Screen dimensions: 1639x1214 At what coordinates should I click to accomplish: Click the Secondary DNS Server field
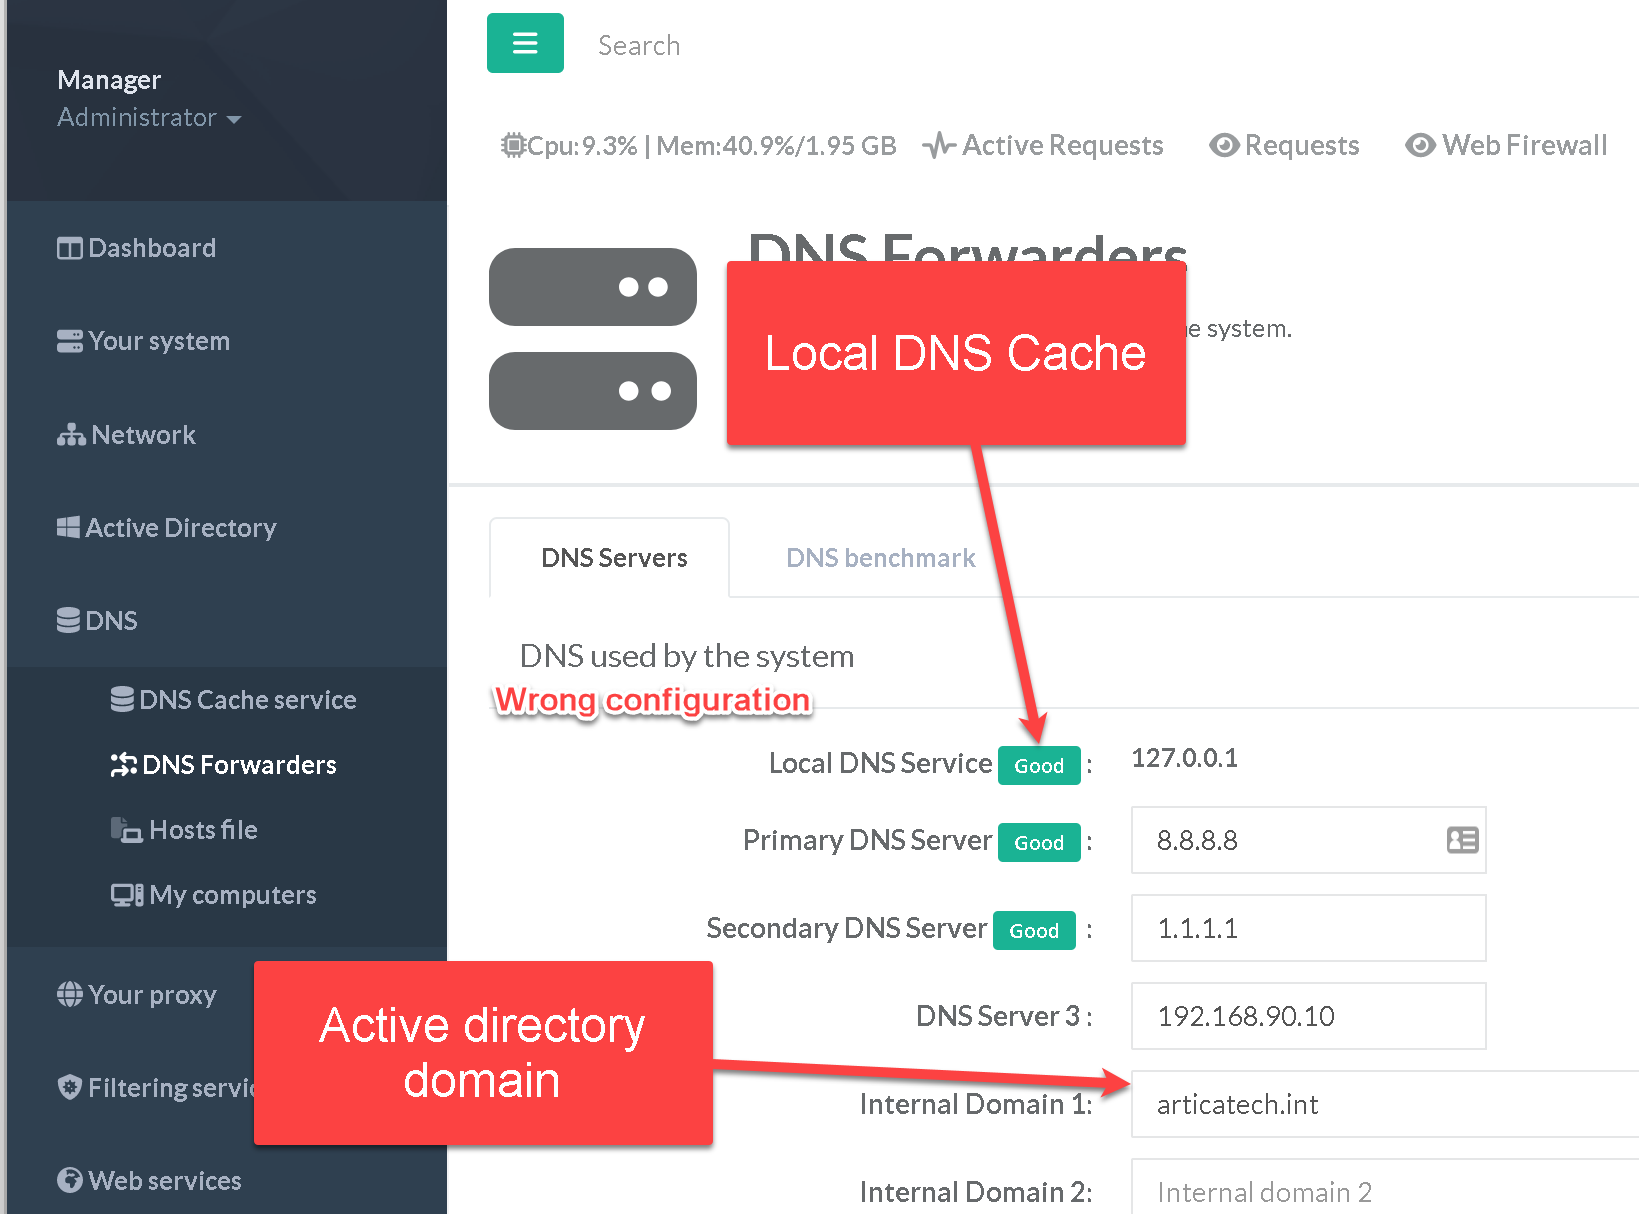click(1307, 928)
